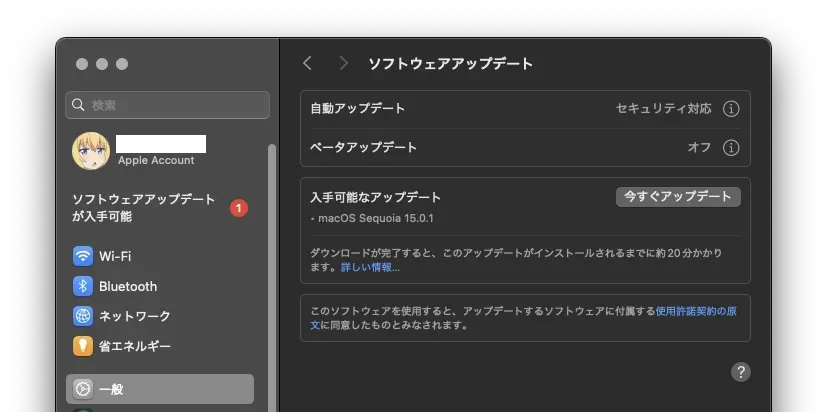
Task: Open info for ベータアップデート
Action: (x=730, y=147)
